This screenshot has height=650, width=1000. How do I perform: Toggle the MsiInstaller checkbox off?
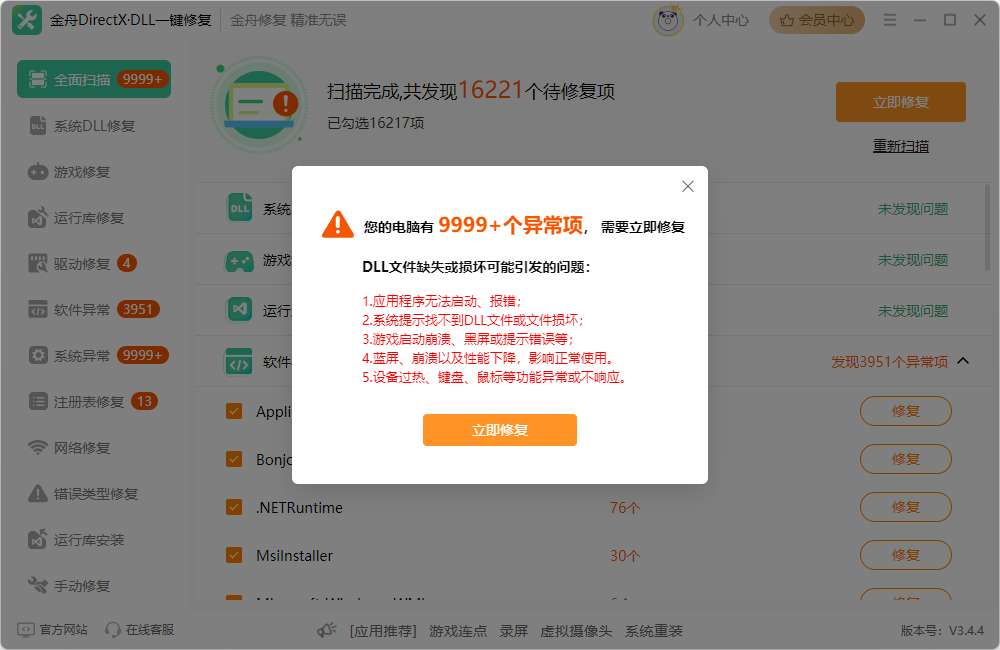234,555
